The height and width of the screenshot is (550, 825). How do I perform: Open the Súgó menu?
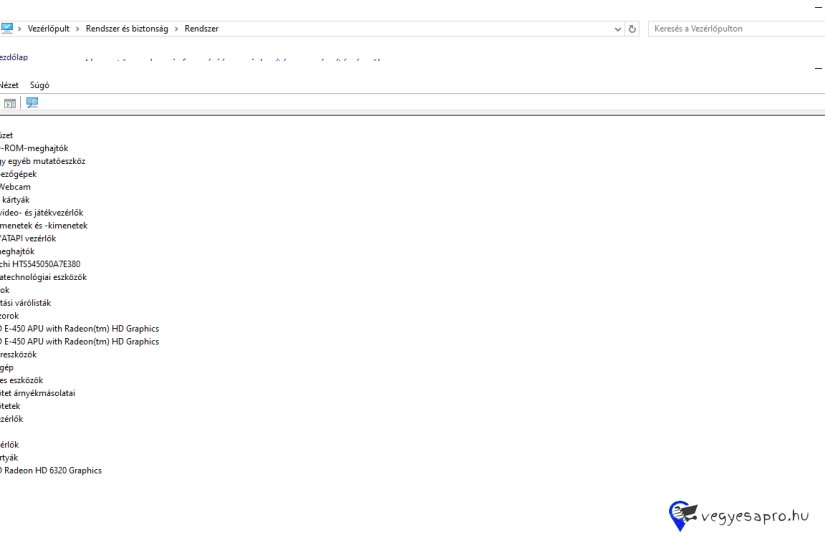[x=40, y=85]
